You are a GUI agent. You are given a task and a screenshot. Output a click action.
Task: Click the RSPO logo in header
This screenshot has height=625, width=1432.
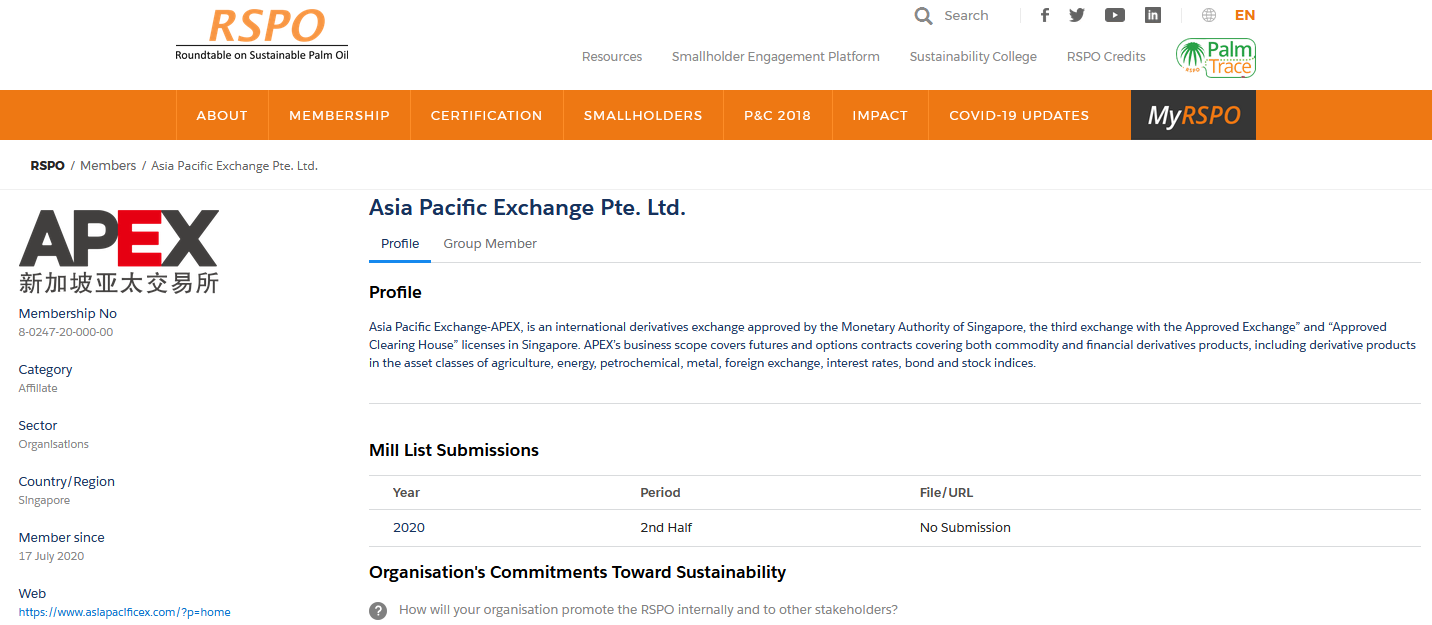tap(262, 34)
